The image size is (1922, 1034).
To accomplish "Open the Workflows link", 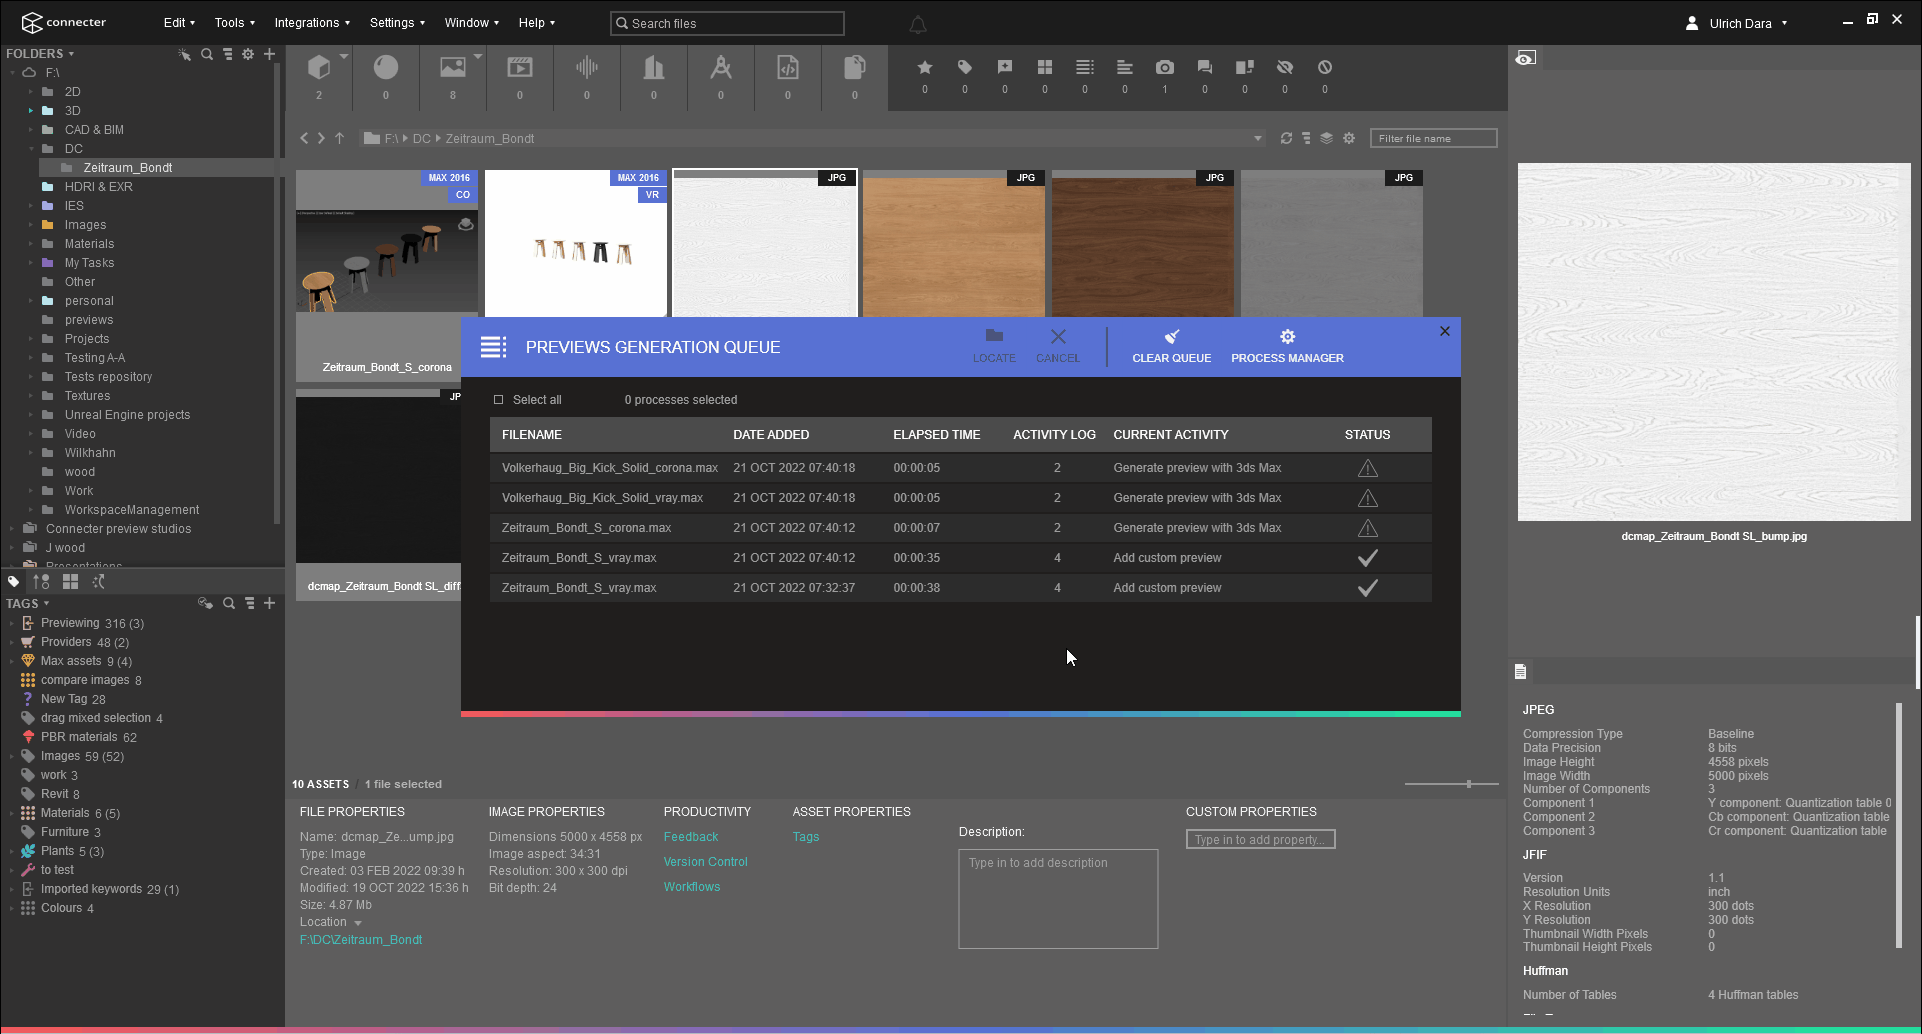I will tap(692, 887).
